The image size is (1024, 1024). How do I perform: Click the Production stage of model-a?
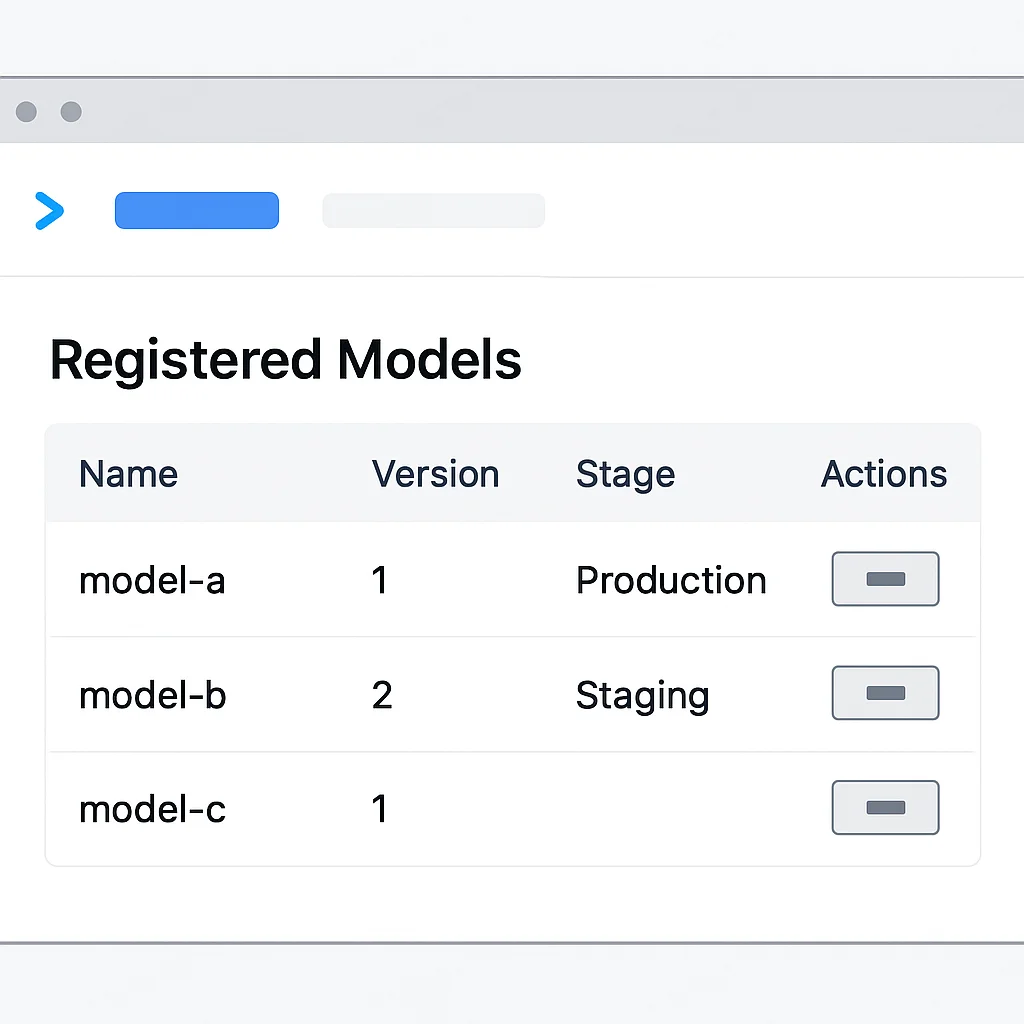(671, 580)
